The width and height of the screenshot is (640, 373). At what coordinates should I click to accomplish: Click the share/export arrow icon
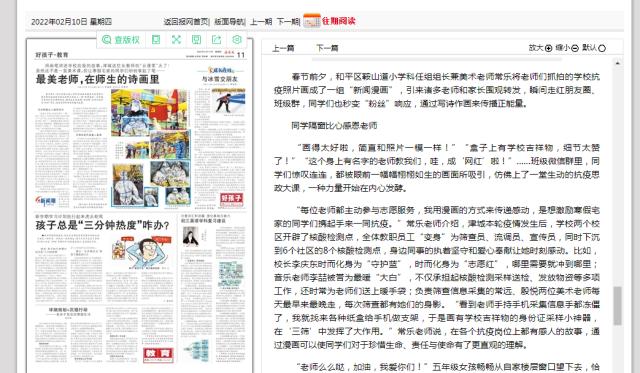coord(216,40)
